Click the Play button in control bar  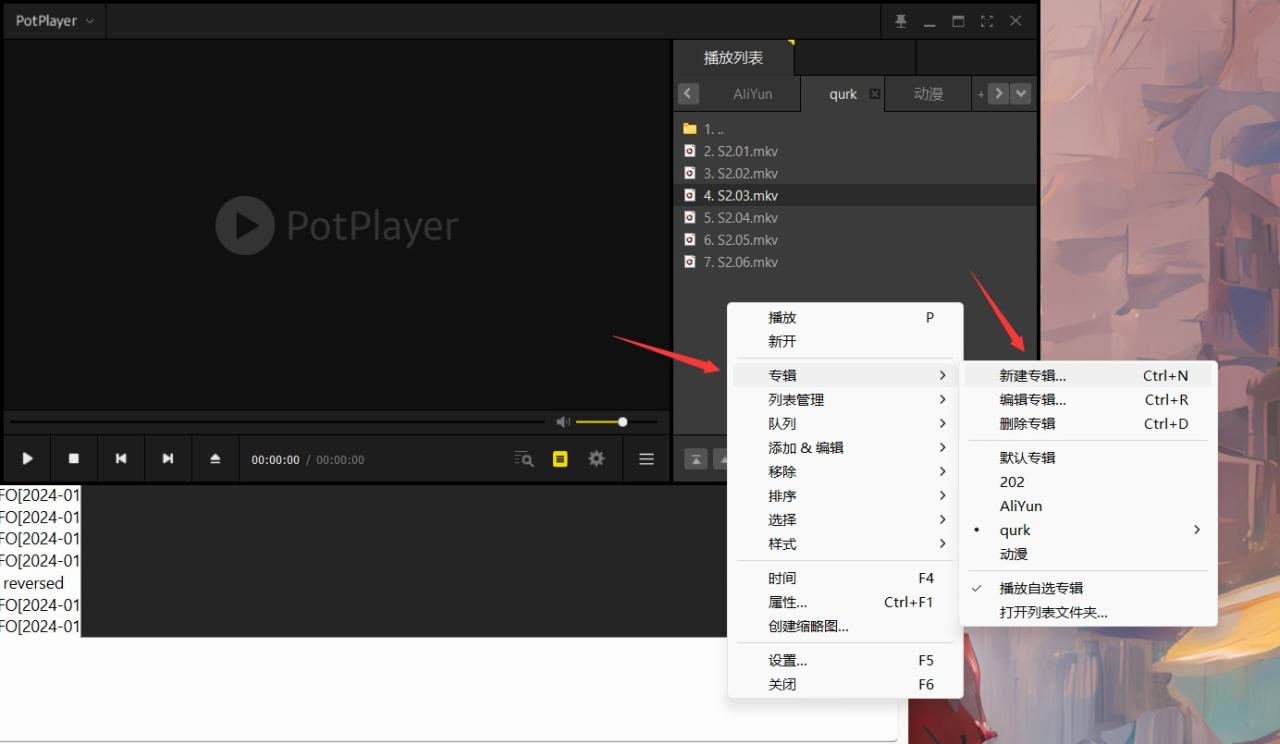28,459
